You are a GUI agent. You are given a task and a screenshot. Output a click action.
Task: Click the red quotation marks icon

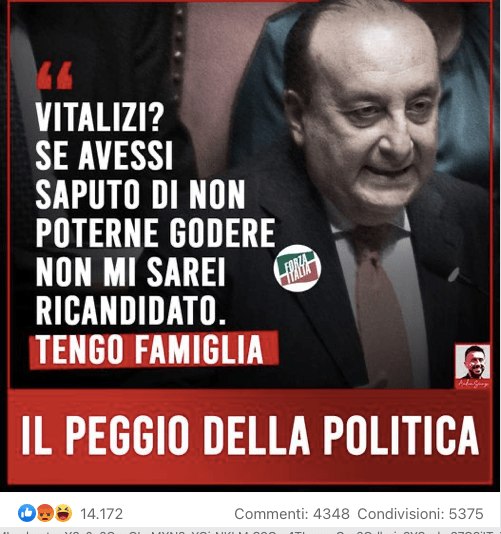click(54, 76)
